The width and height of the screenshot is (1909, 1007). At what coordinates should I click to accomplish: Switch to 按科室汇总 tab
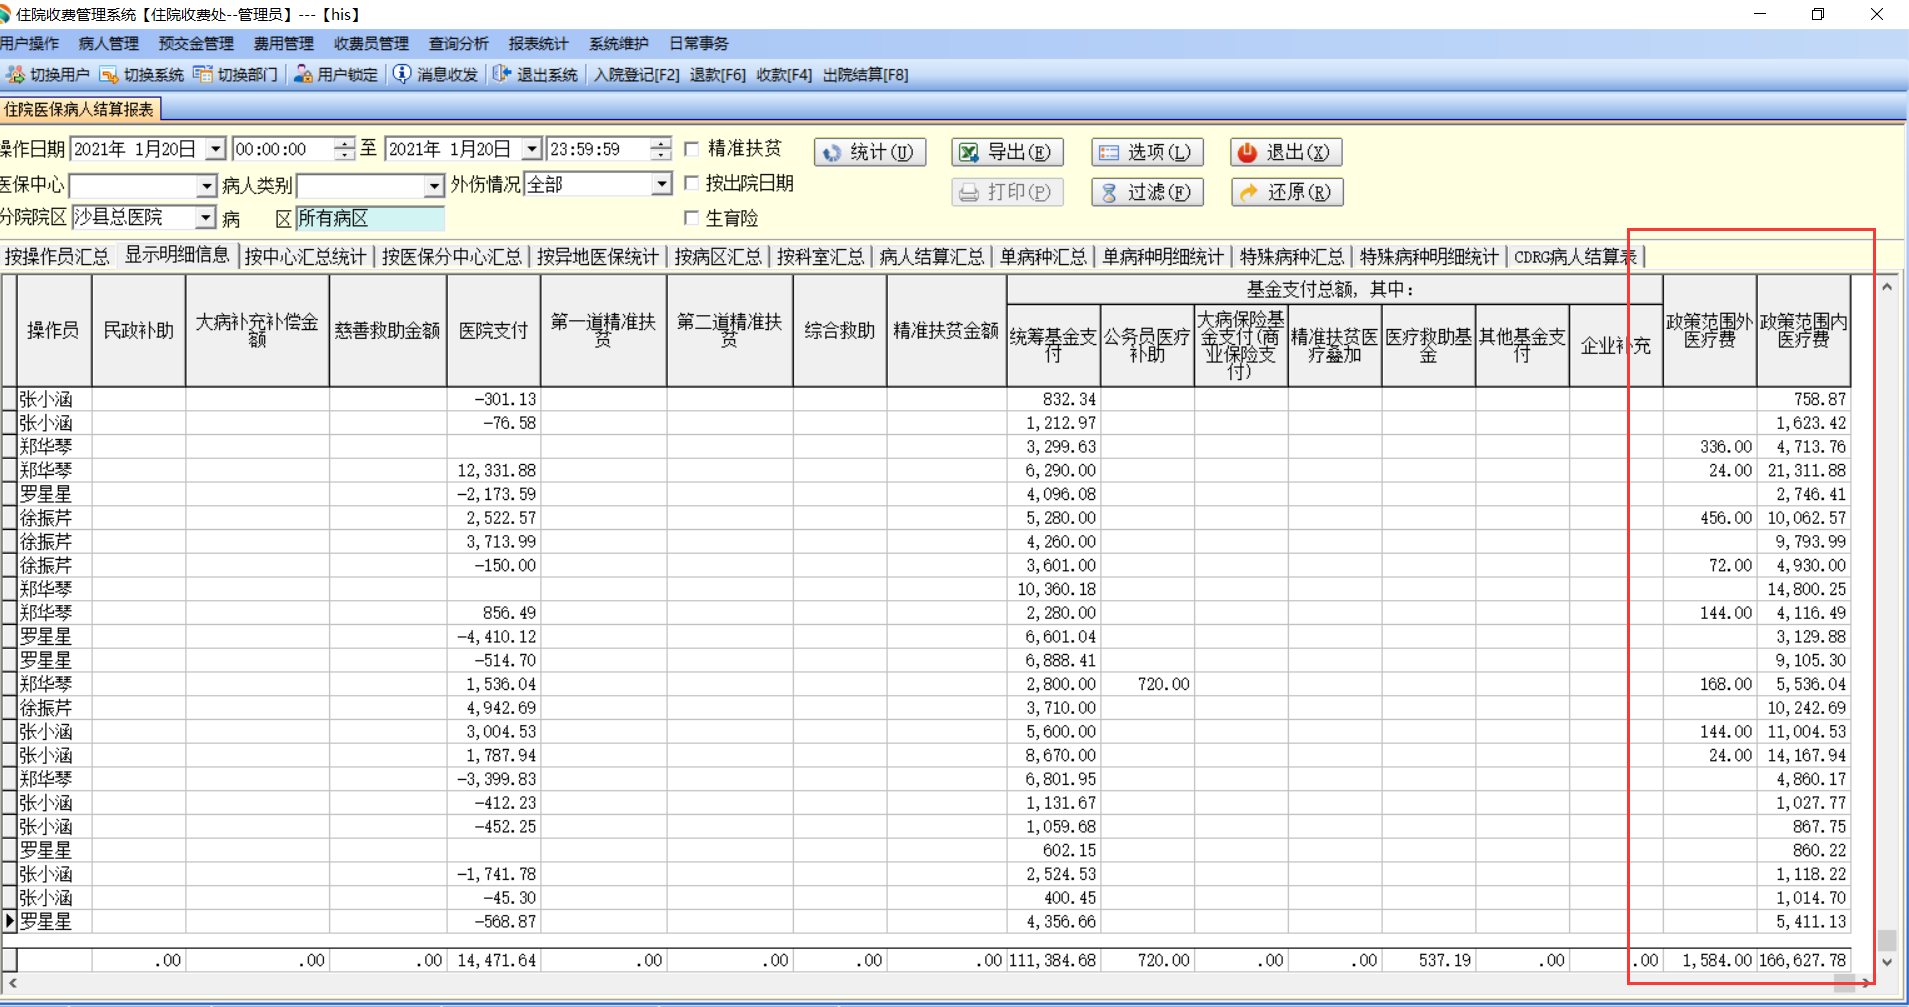pyautogui.click(x=821, y=257)
